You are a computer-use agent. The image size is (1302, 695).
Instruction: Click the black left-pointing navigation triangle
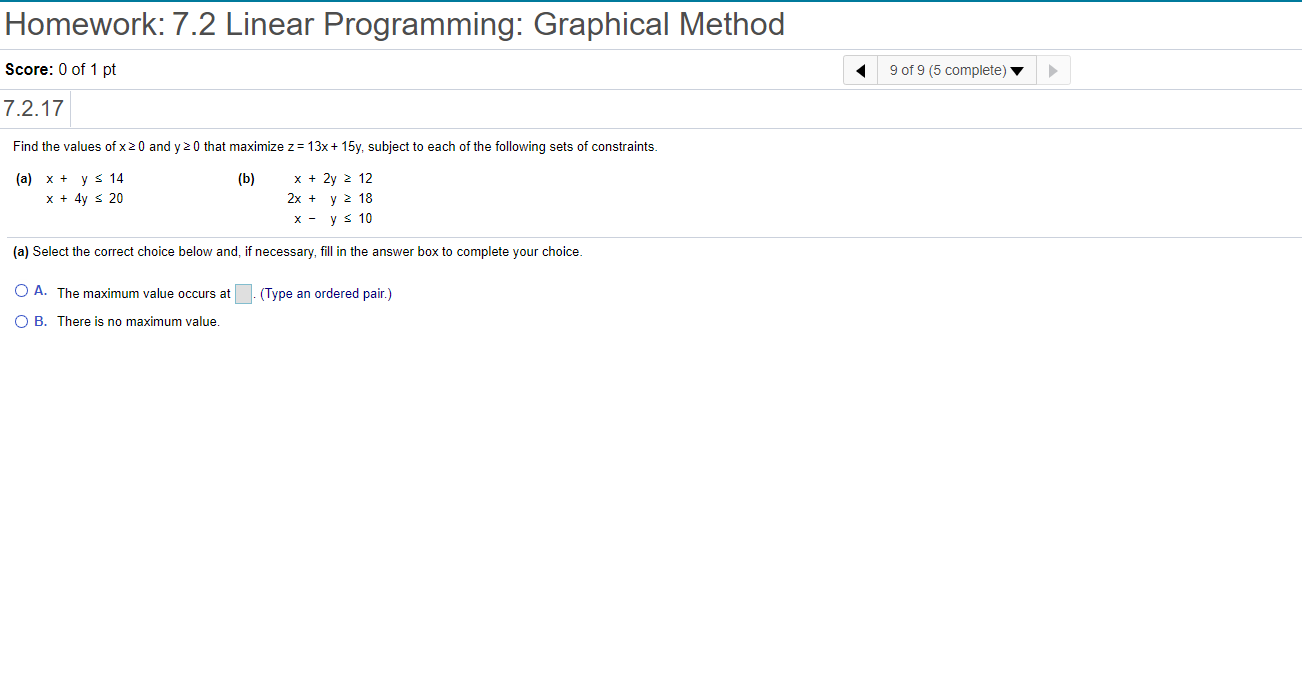click(860, 70)
